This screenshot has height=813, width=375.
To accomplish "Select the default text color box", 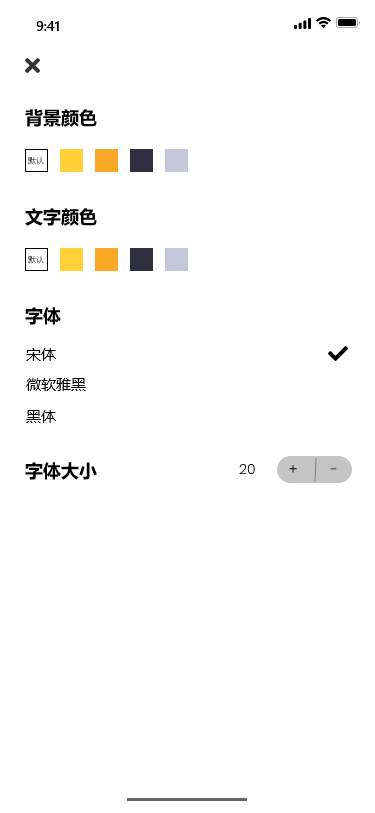I will coord(36,259).
